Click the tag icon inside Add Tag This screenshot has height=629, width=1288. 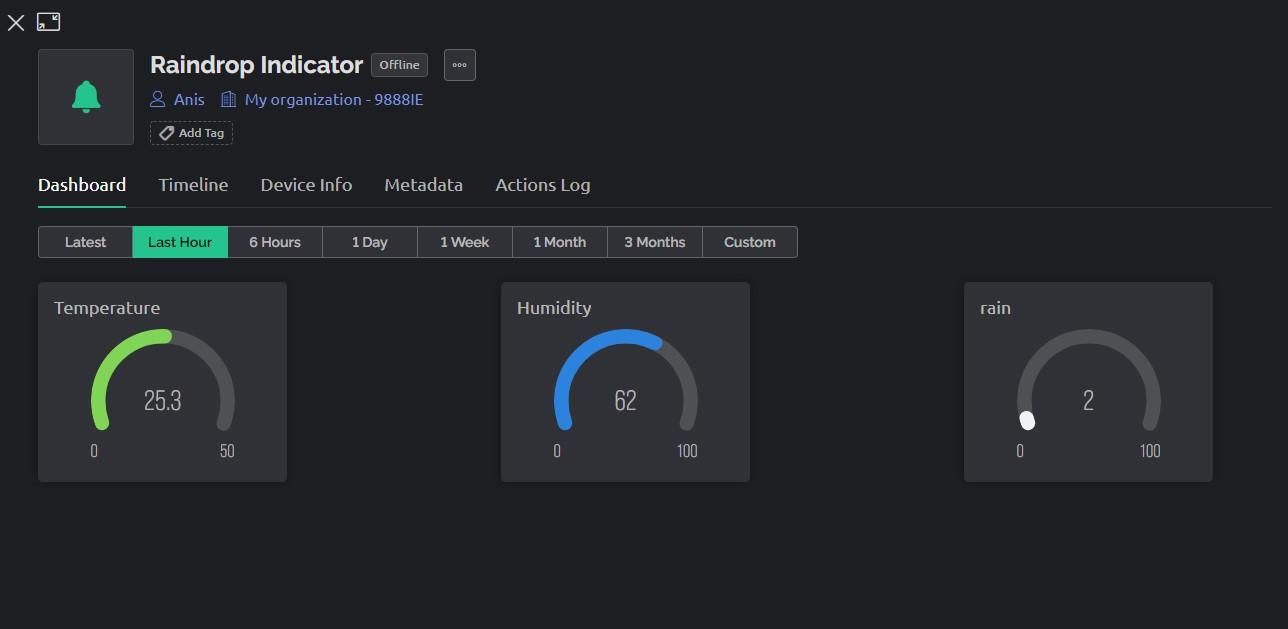pos(166,132)
